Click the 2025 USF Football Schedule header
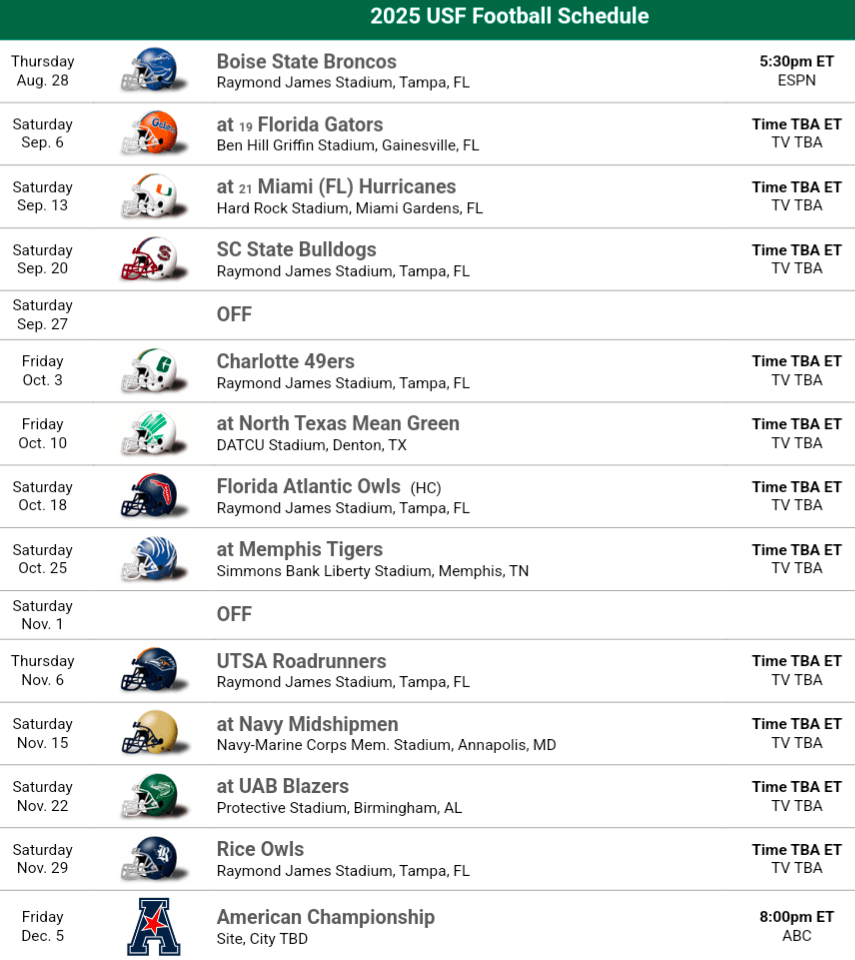Image resolution: width=855 pixels, height=960 pixels. pyautogui.click(x=509, y=17)
